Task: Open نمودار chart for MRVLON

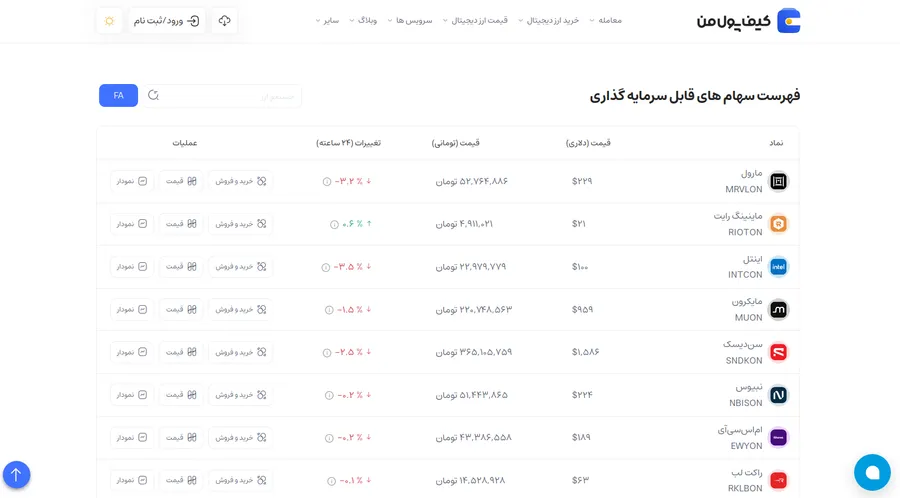Action: pos(131,181)
